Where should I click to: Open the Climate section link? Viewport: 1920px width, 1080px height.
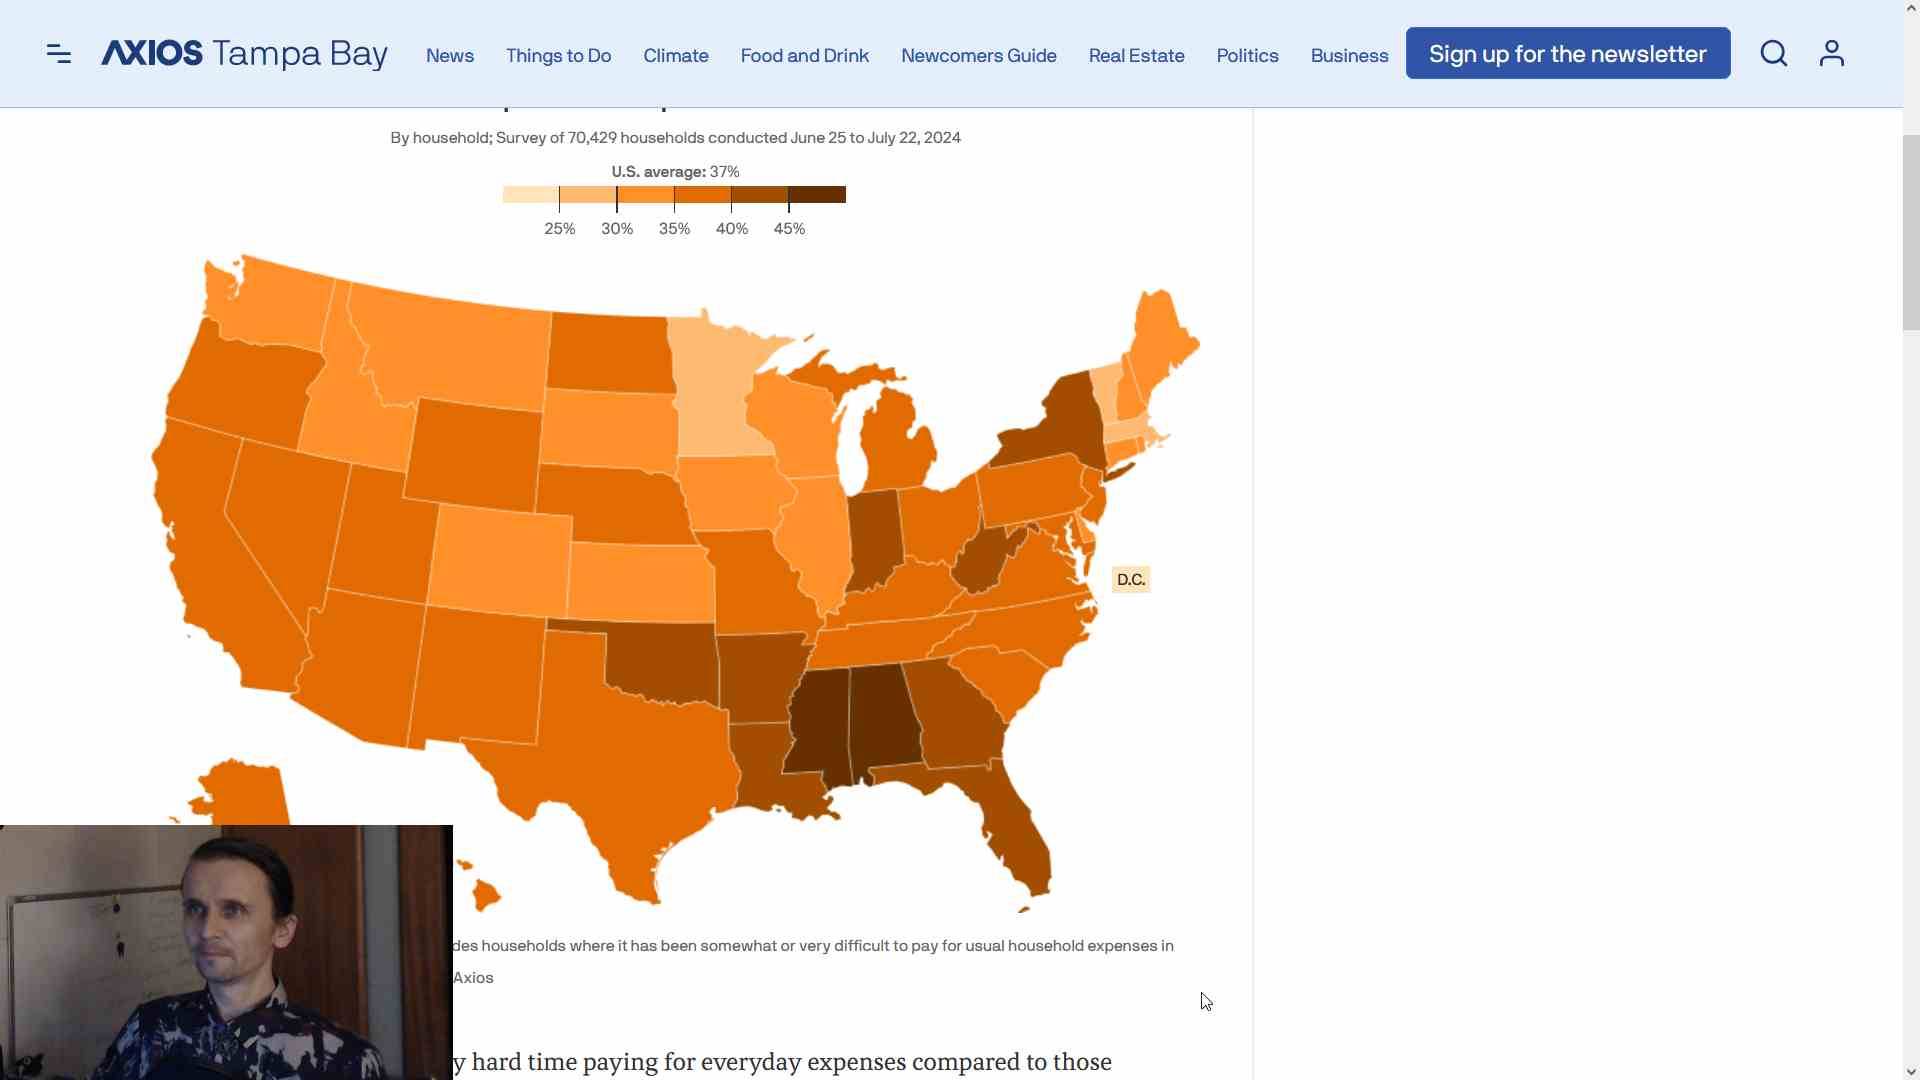pyautogui.click(x=676, y=56)
